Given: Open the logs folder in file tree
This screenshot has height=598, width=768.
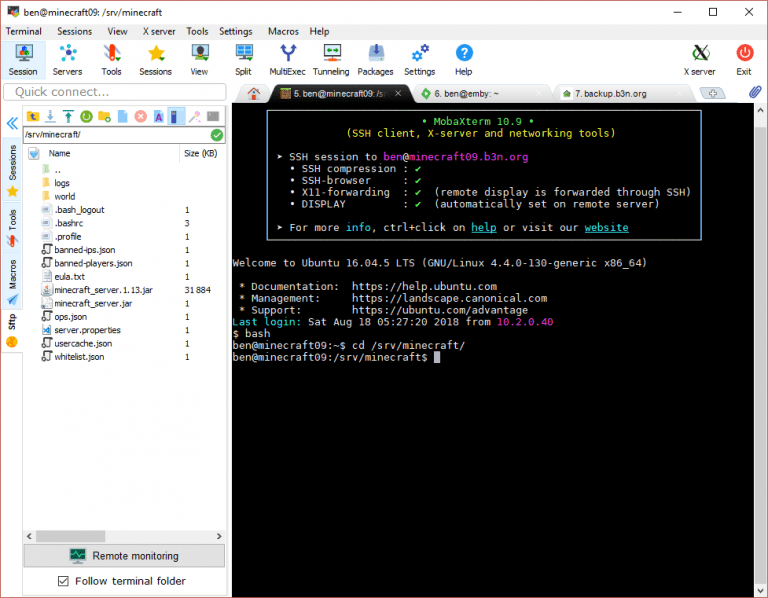Looking at the screenshot, I should (62, 183).
